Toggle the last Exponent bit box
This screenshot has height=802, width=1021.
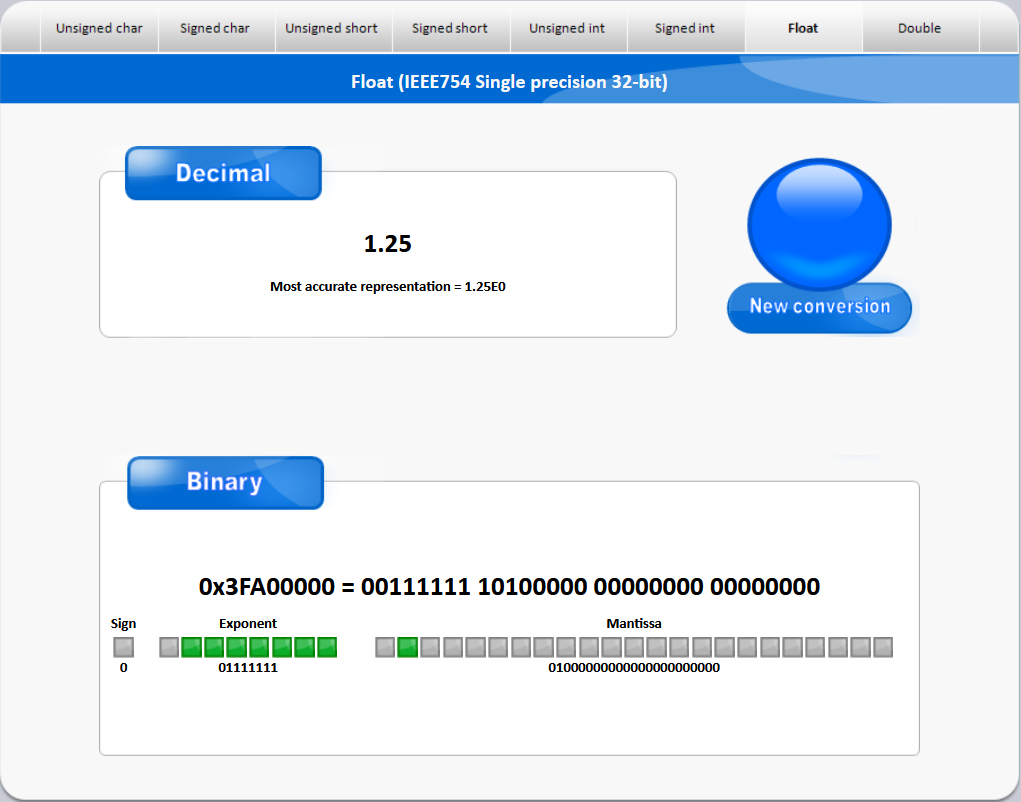pos(327,647)
